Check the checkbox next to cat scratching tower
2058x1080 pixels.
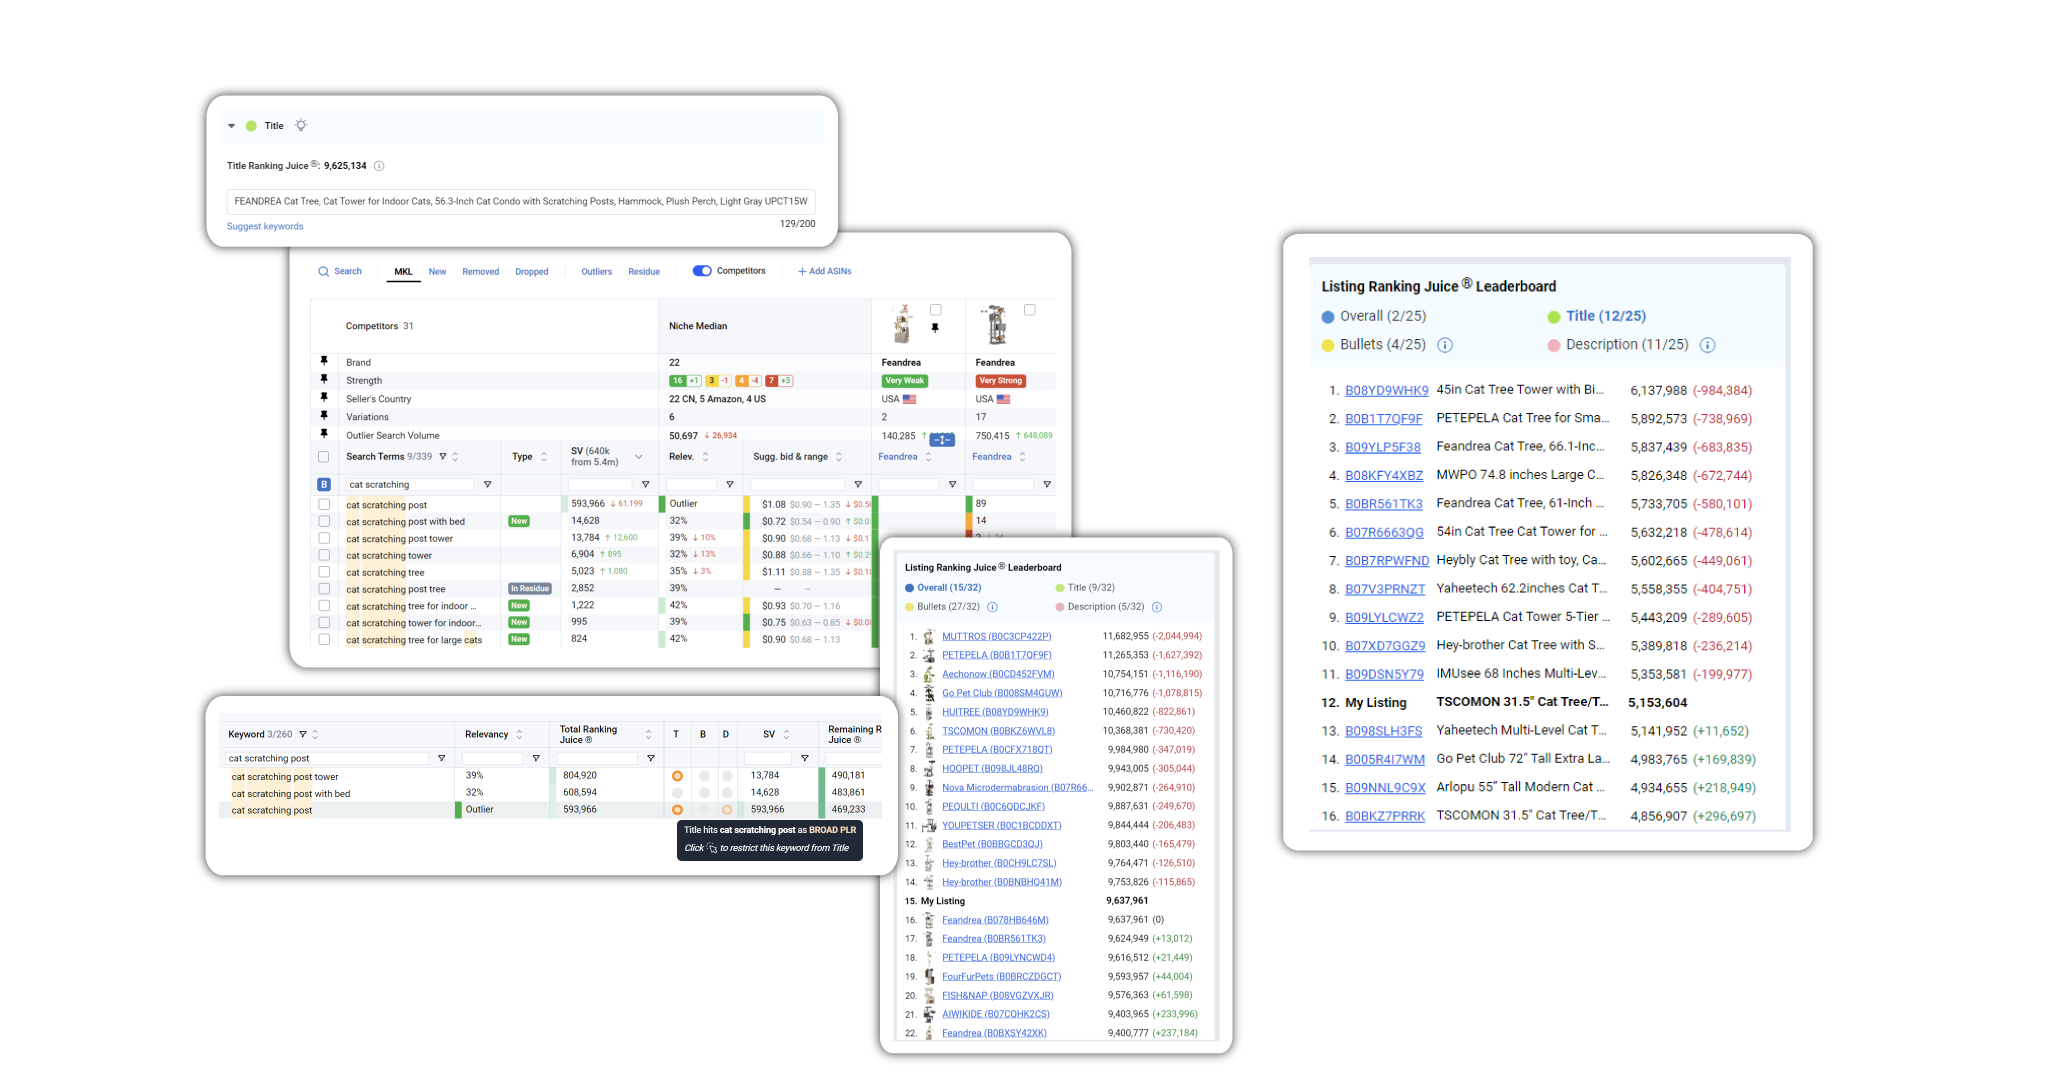pos(324,554)
